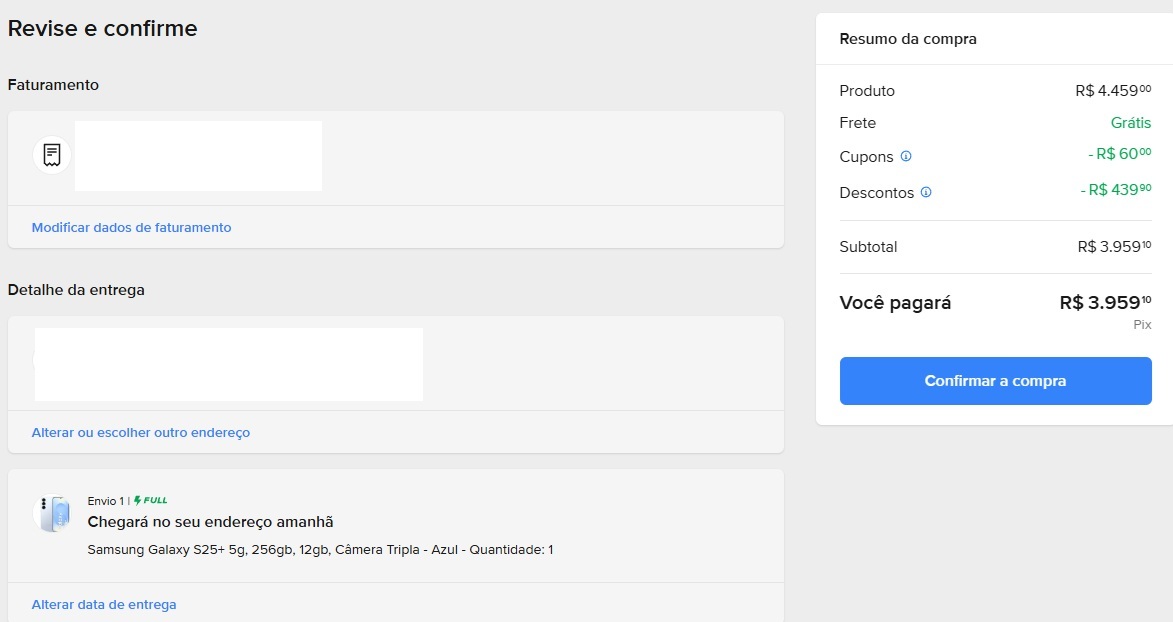The image size is (1173, 622).
Task: Select the coupon discount of R$ 60
Action: click(1119, 155)
